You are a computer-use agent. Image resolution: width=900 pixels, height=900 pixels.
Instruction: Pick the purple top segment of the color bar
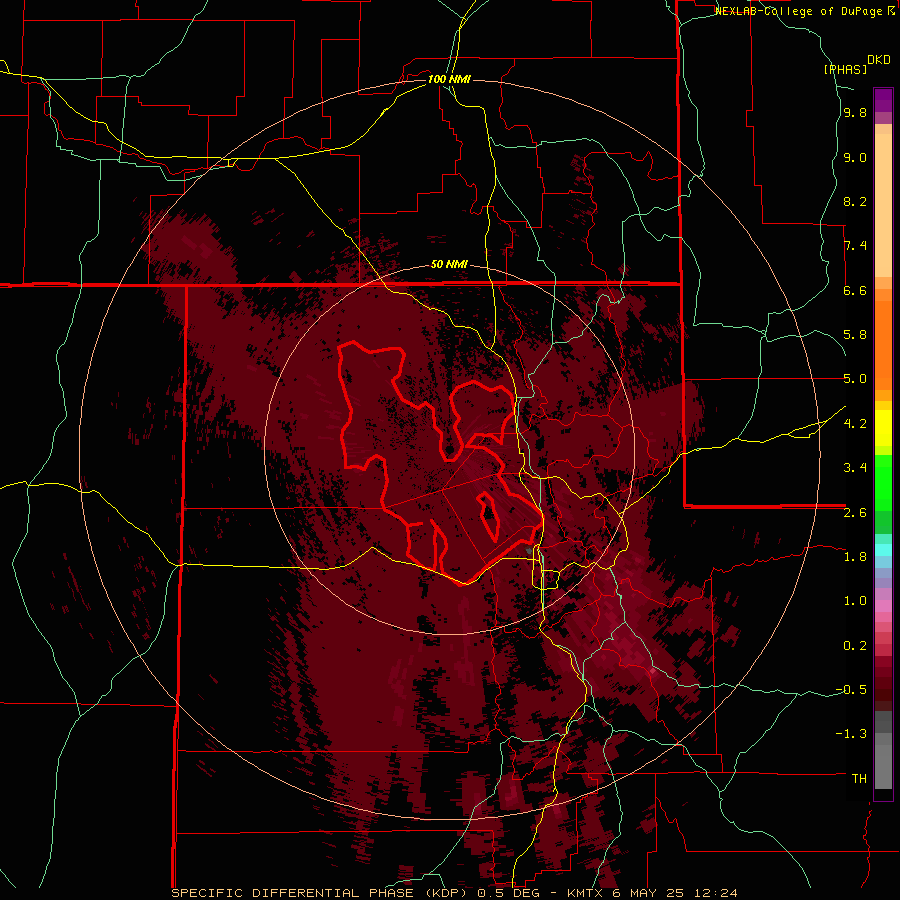(x=883, y=100)
